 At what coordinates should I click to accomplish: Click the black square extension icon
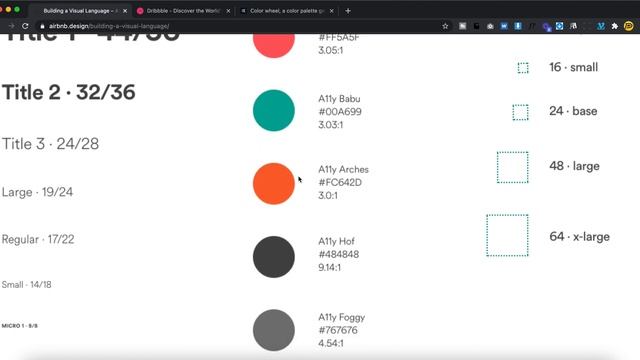click(x=476, y=26)
